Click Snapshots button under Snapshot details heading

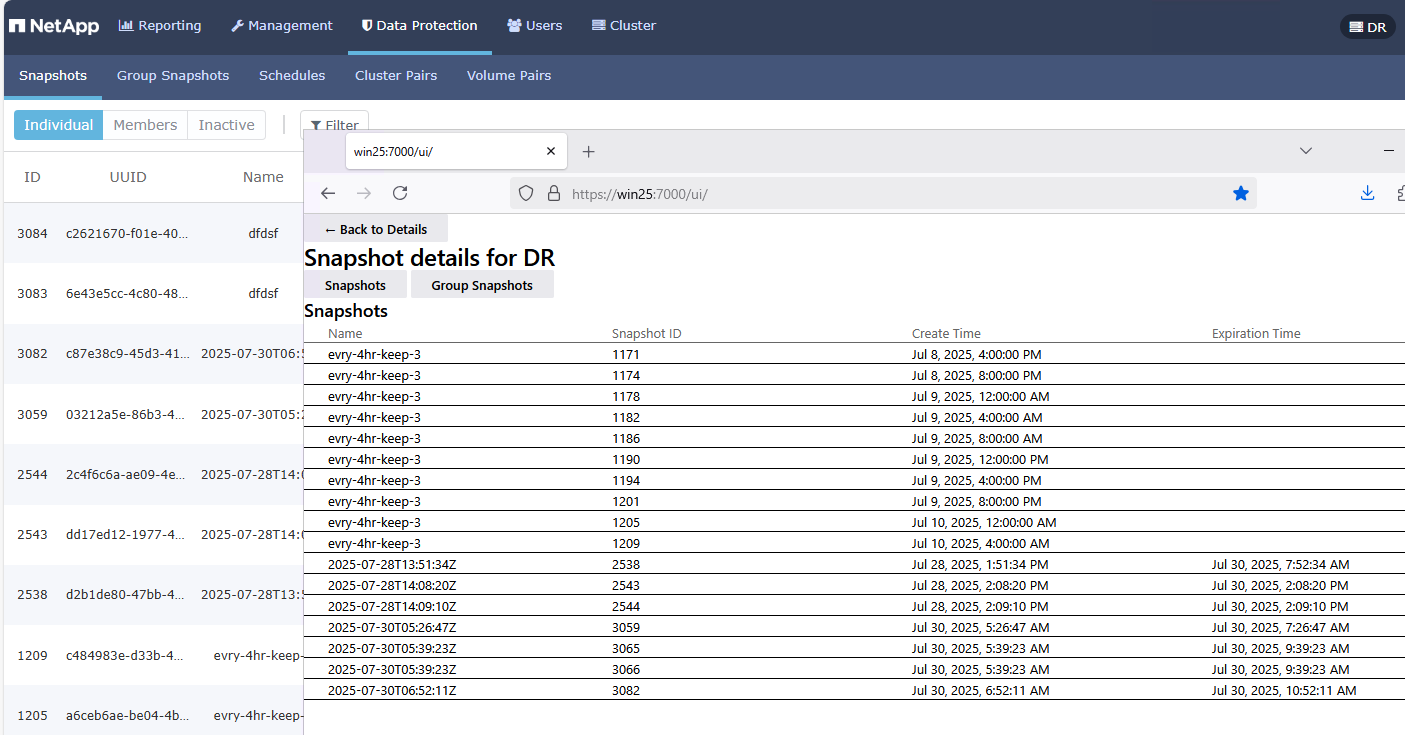[355, 285]
